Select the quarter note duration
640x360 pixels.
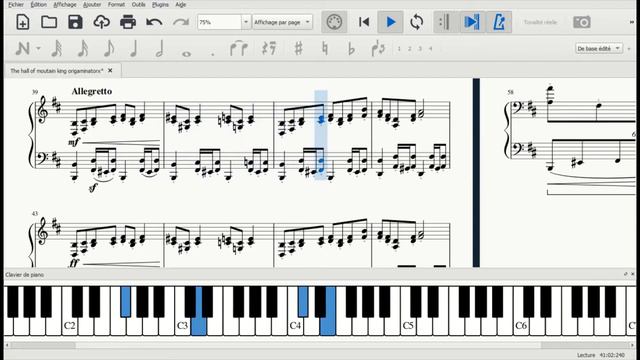(133, 49)
